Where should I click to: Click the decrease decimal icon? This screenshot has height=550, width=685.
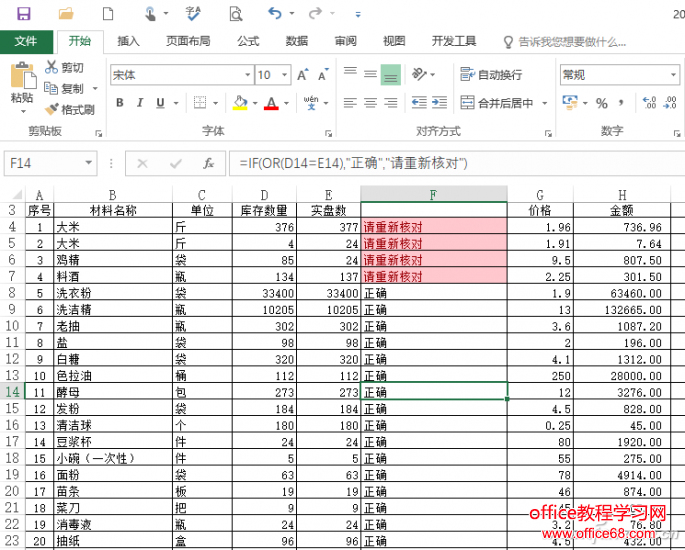point(670,103)
